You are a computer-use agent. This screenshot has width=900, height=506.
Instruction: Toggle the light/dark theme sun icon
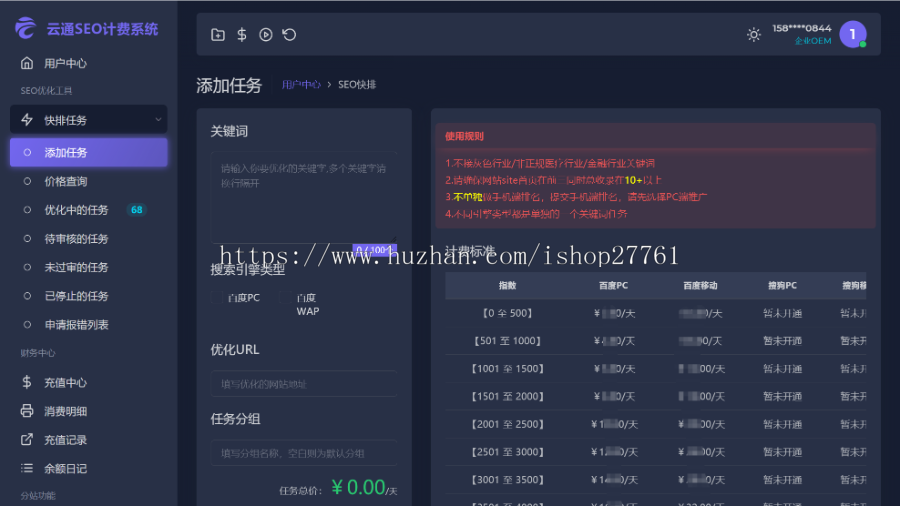[754, 34]
